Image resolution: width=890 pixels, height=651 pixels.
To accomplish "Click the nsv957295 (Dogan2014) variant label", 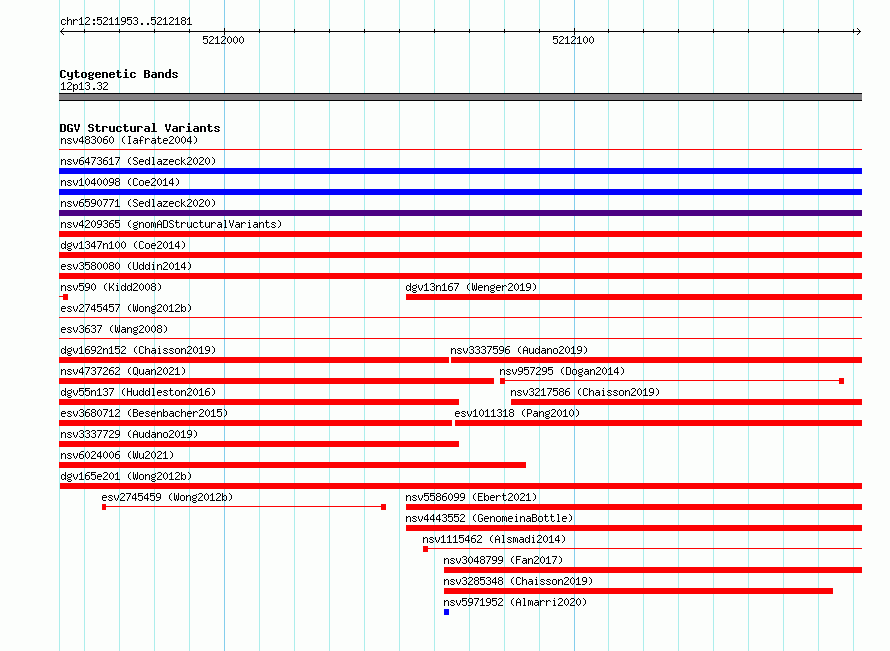I will pyautogui.click(x=562, y=371).
